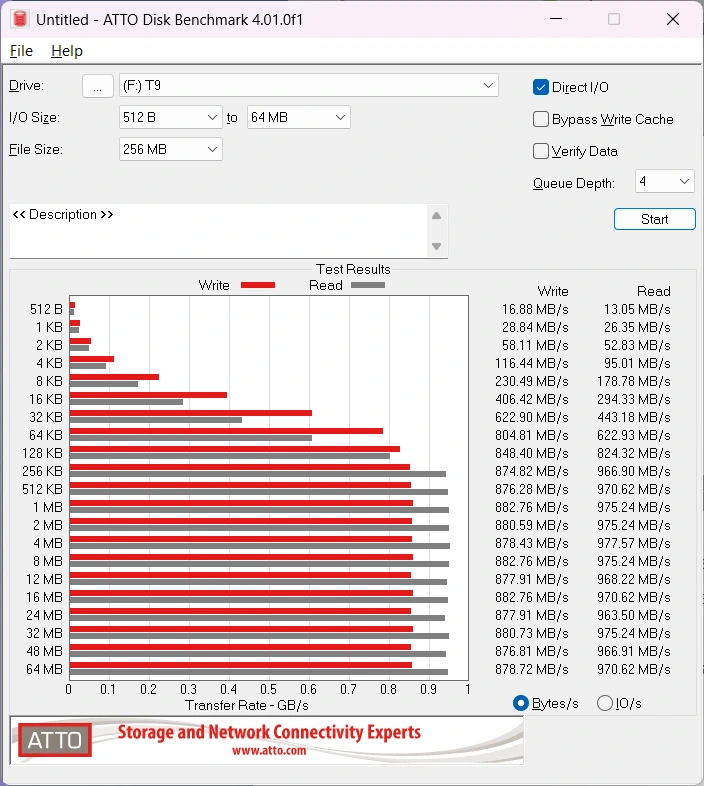Click the Write column header
Viewport: 704px width, 786px height.
click(x=553, y=291)
